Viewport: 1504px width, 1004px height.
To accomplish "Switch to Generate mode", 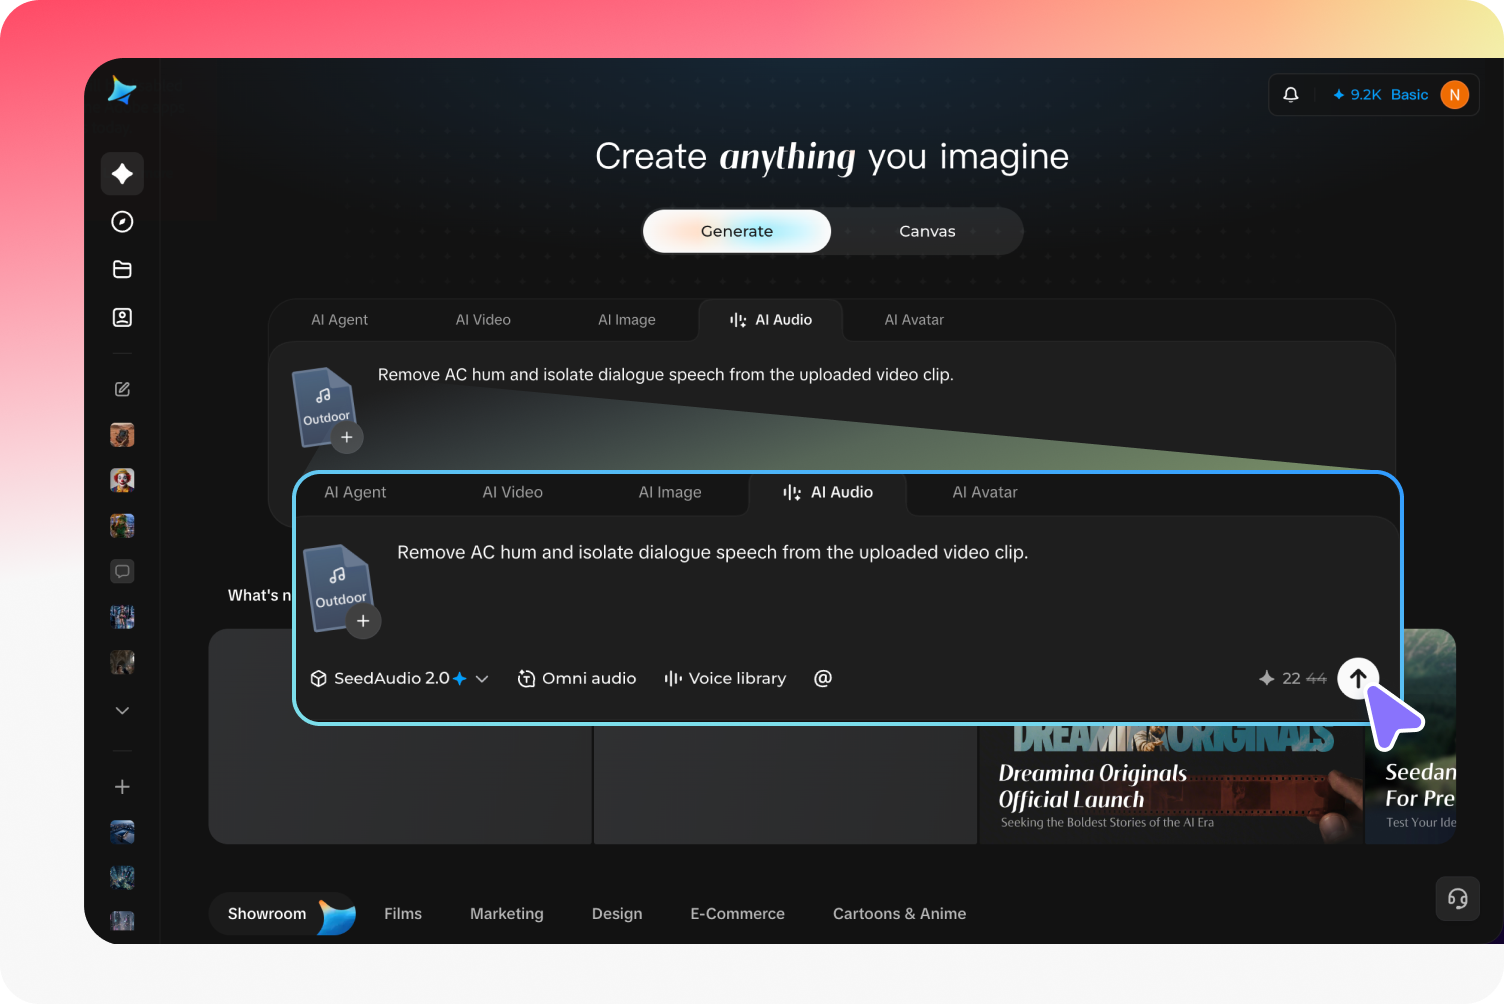I will (737, 231).
